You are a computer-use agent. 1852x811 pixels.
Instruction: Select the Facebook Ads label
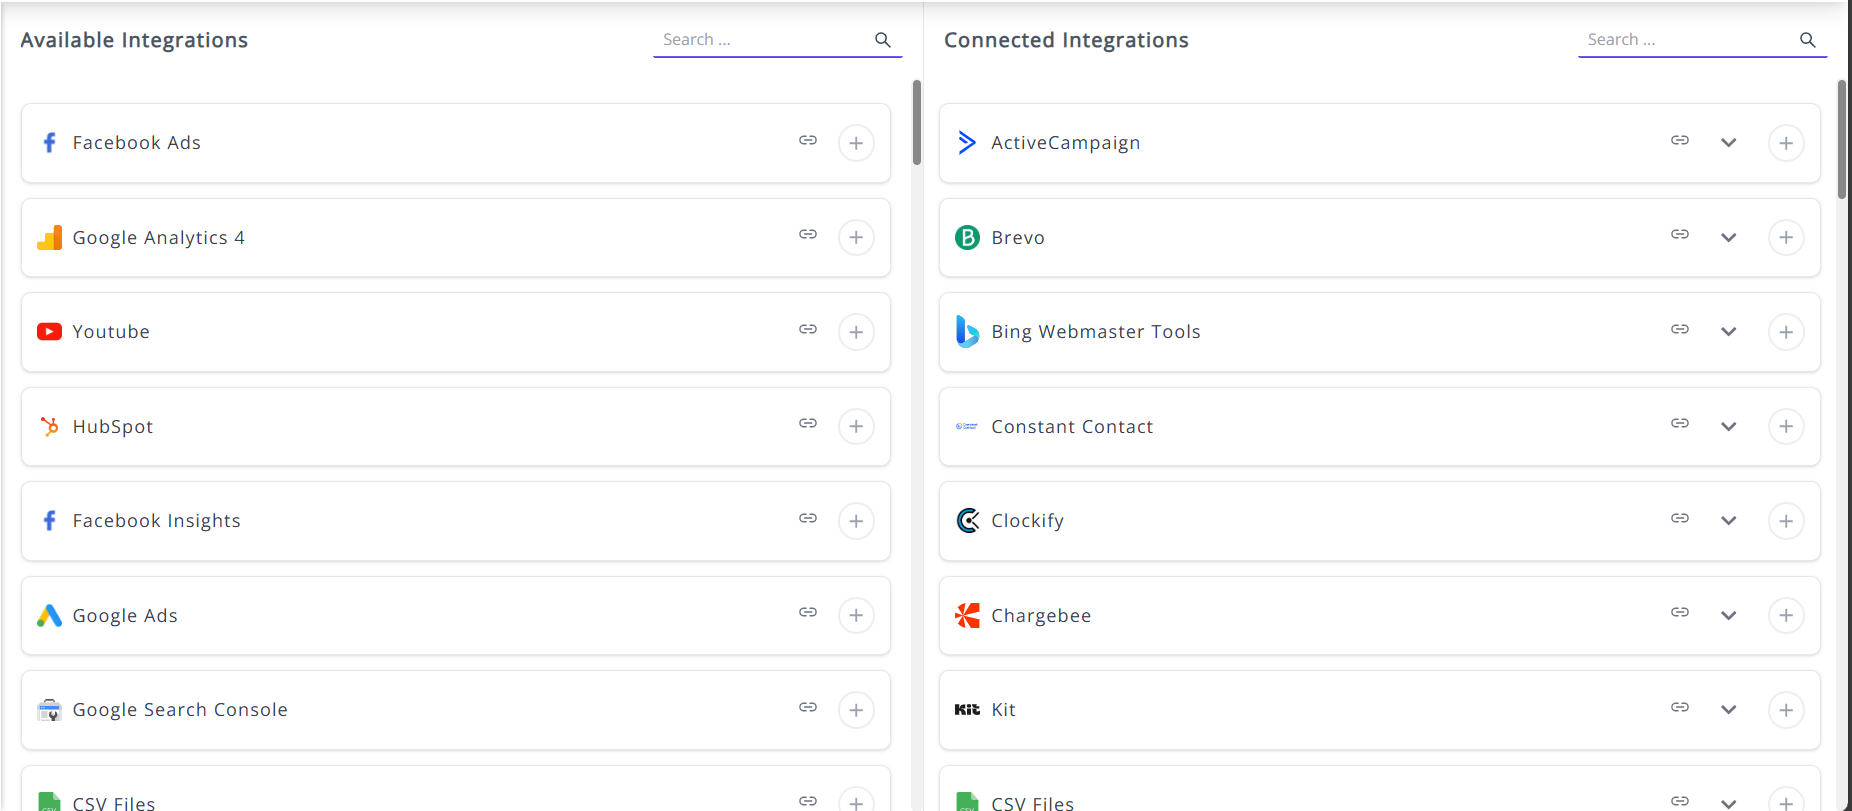[x=137, y=143]
